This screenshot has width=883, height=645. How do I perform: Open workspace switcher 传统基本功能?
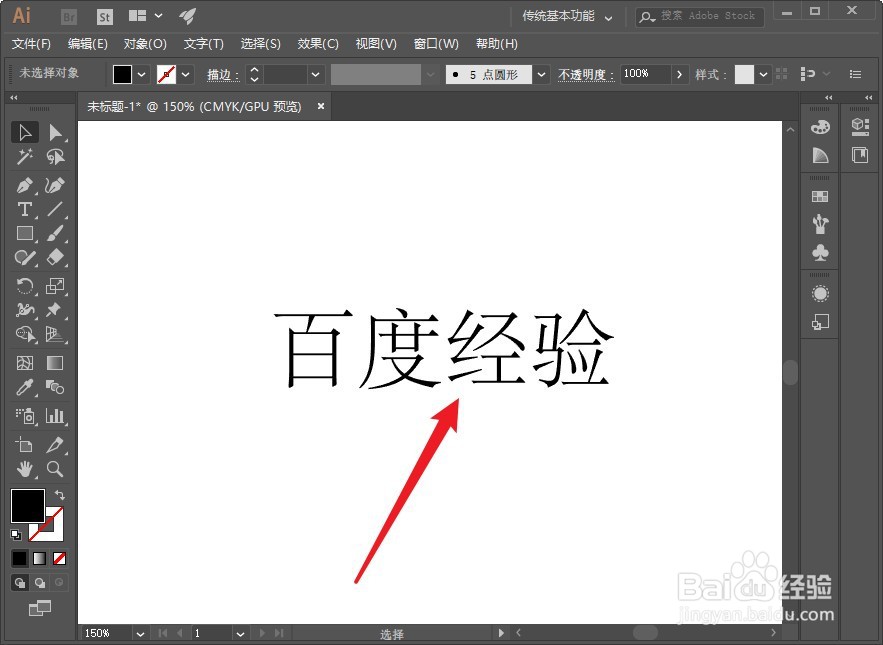click(567, 16)
